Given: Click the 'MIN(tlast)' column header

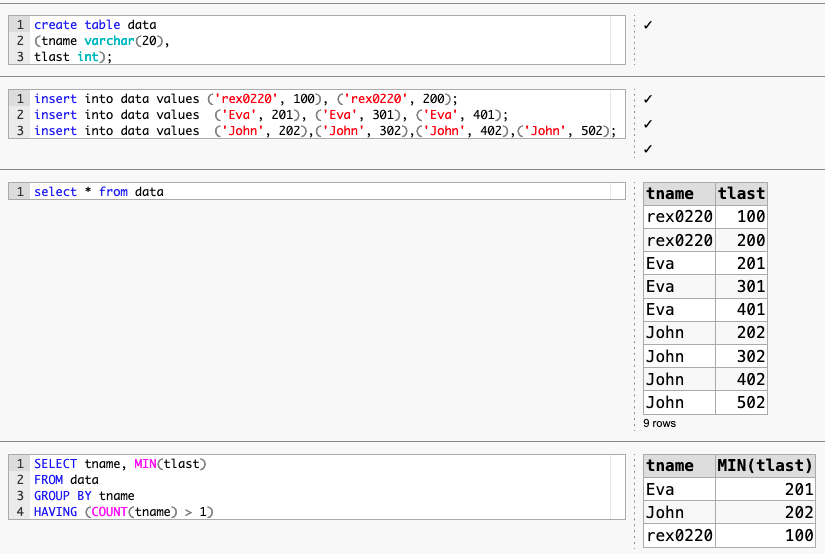Looking at the screenshot, I should [x=765, y=466].
